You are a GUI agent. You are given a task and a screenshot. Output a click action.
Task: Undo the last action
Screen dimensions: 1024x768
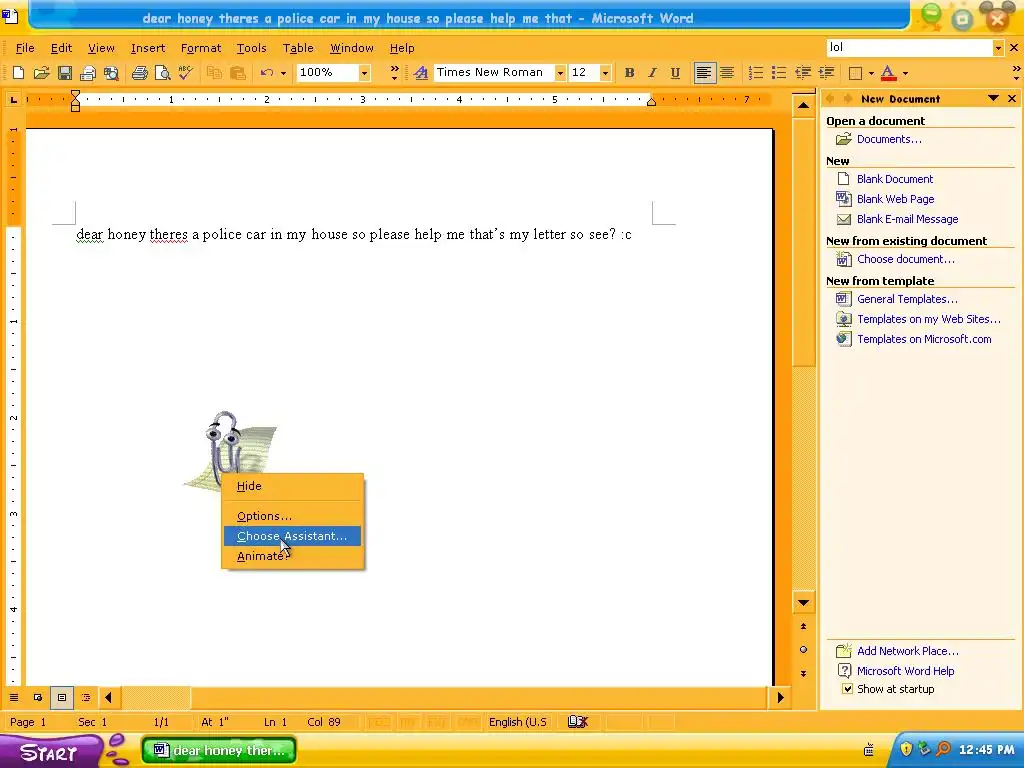266,72
